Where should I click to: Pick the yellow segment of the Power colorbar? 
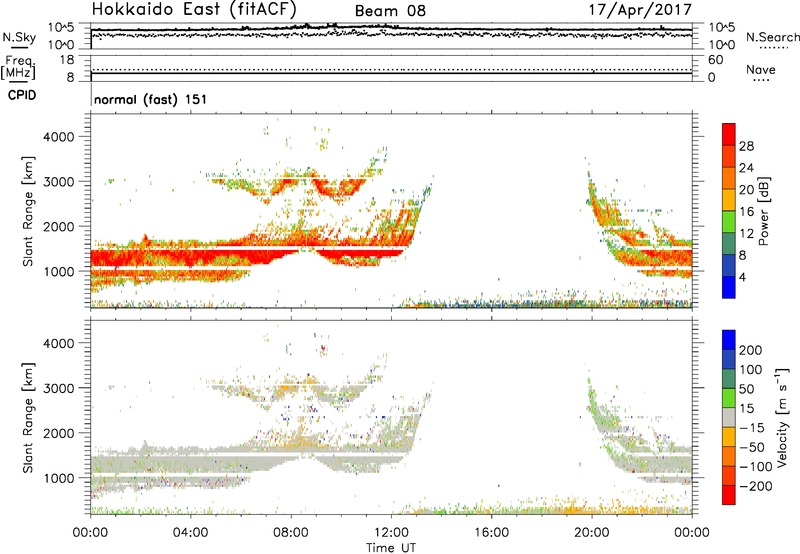point(729,199)
